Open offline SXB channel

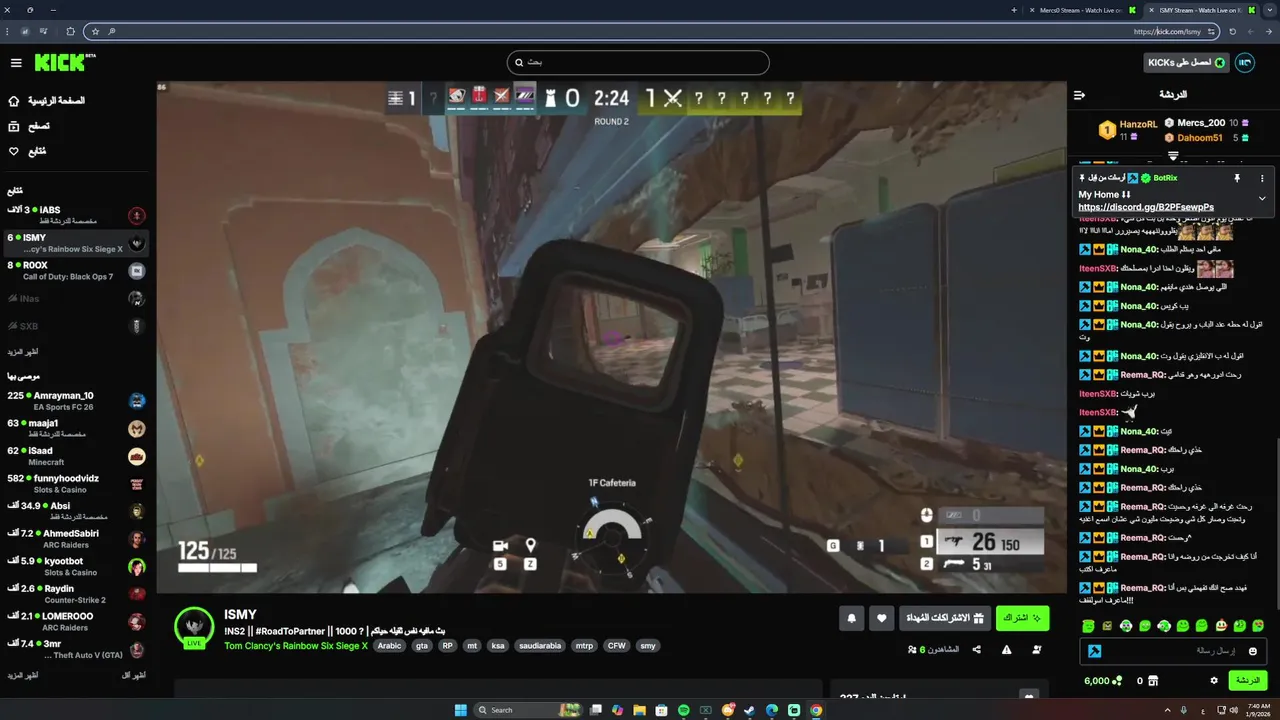[76, 326]
